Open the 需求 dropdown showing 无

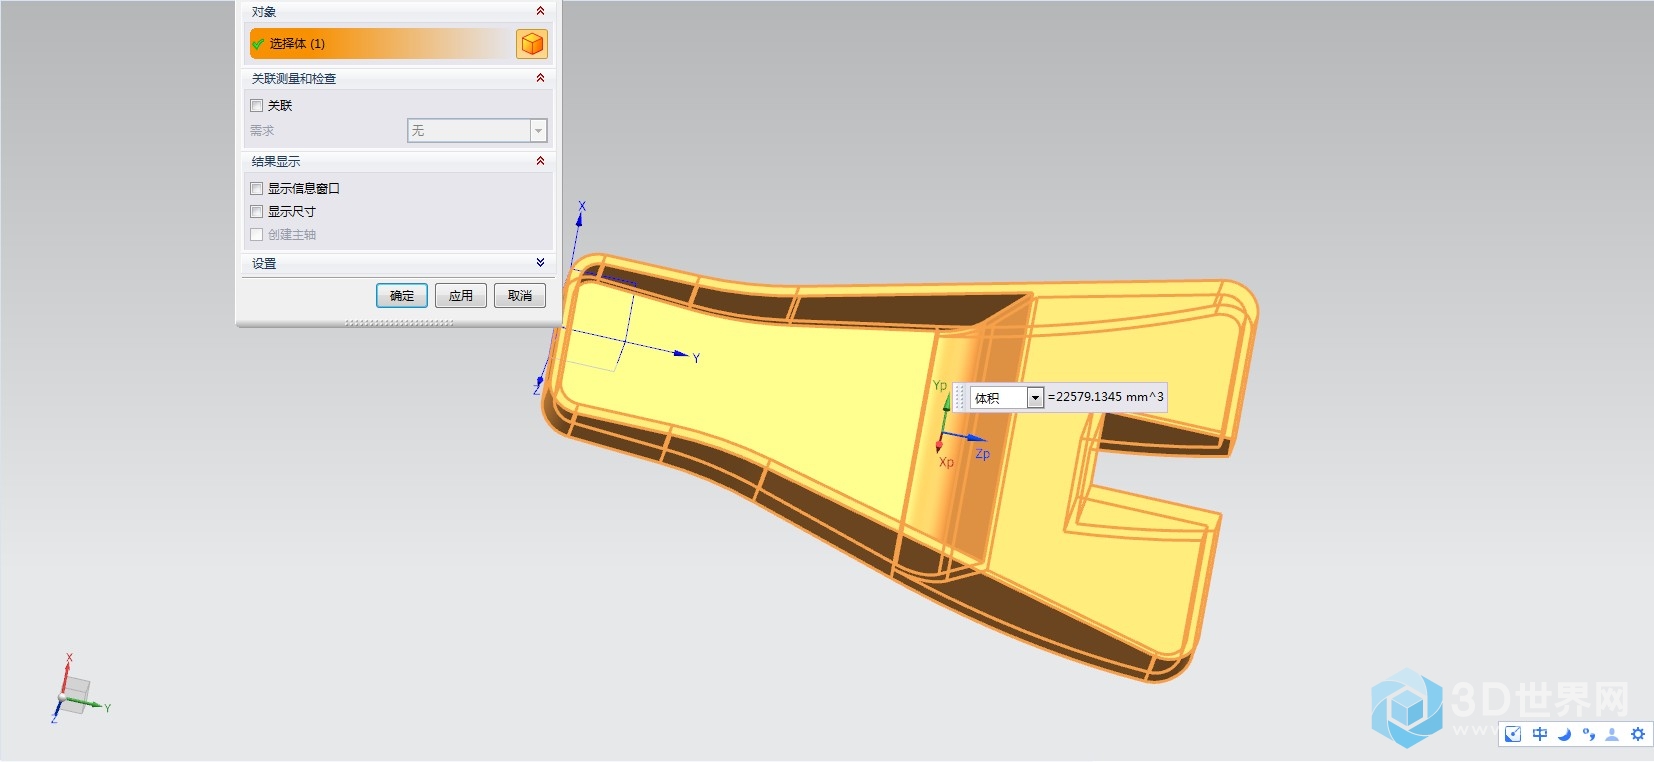coord(477,130)
